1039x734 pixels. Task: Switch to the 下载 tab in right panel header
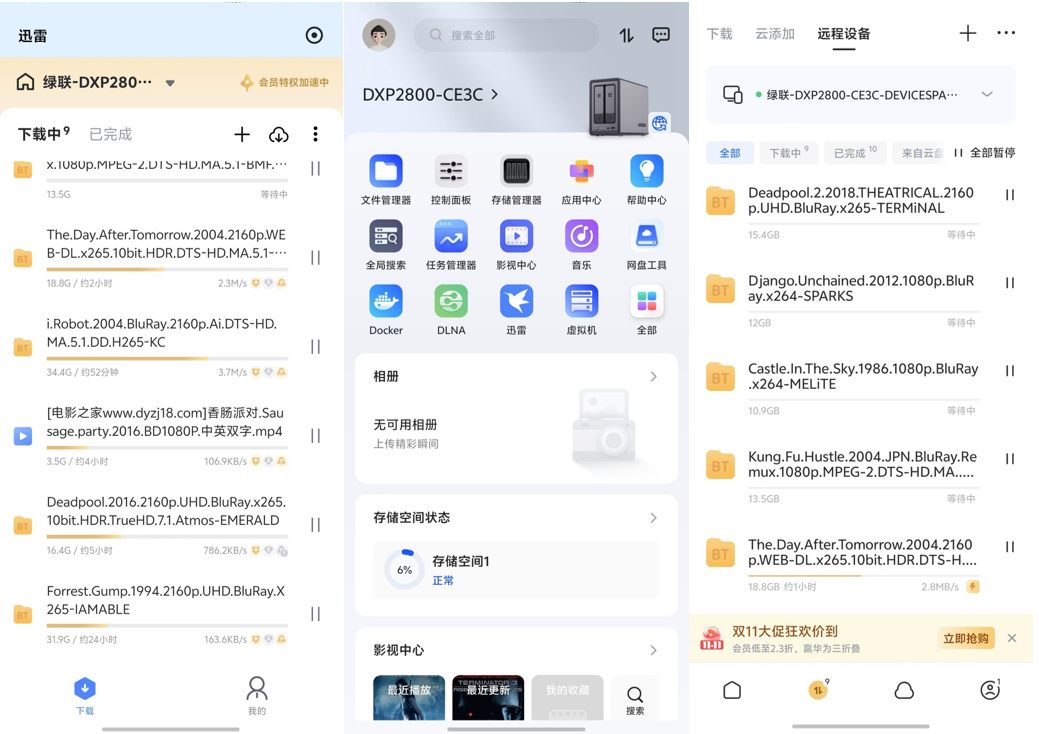tap(720, 34)
